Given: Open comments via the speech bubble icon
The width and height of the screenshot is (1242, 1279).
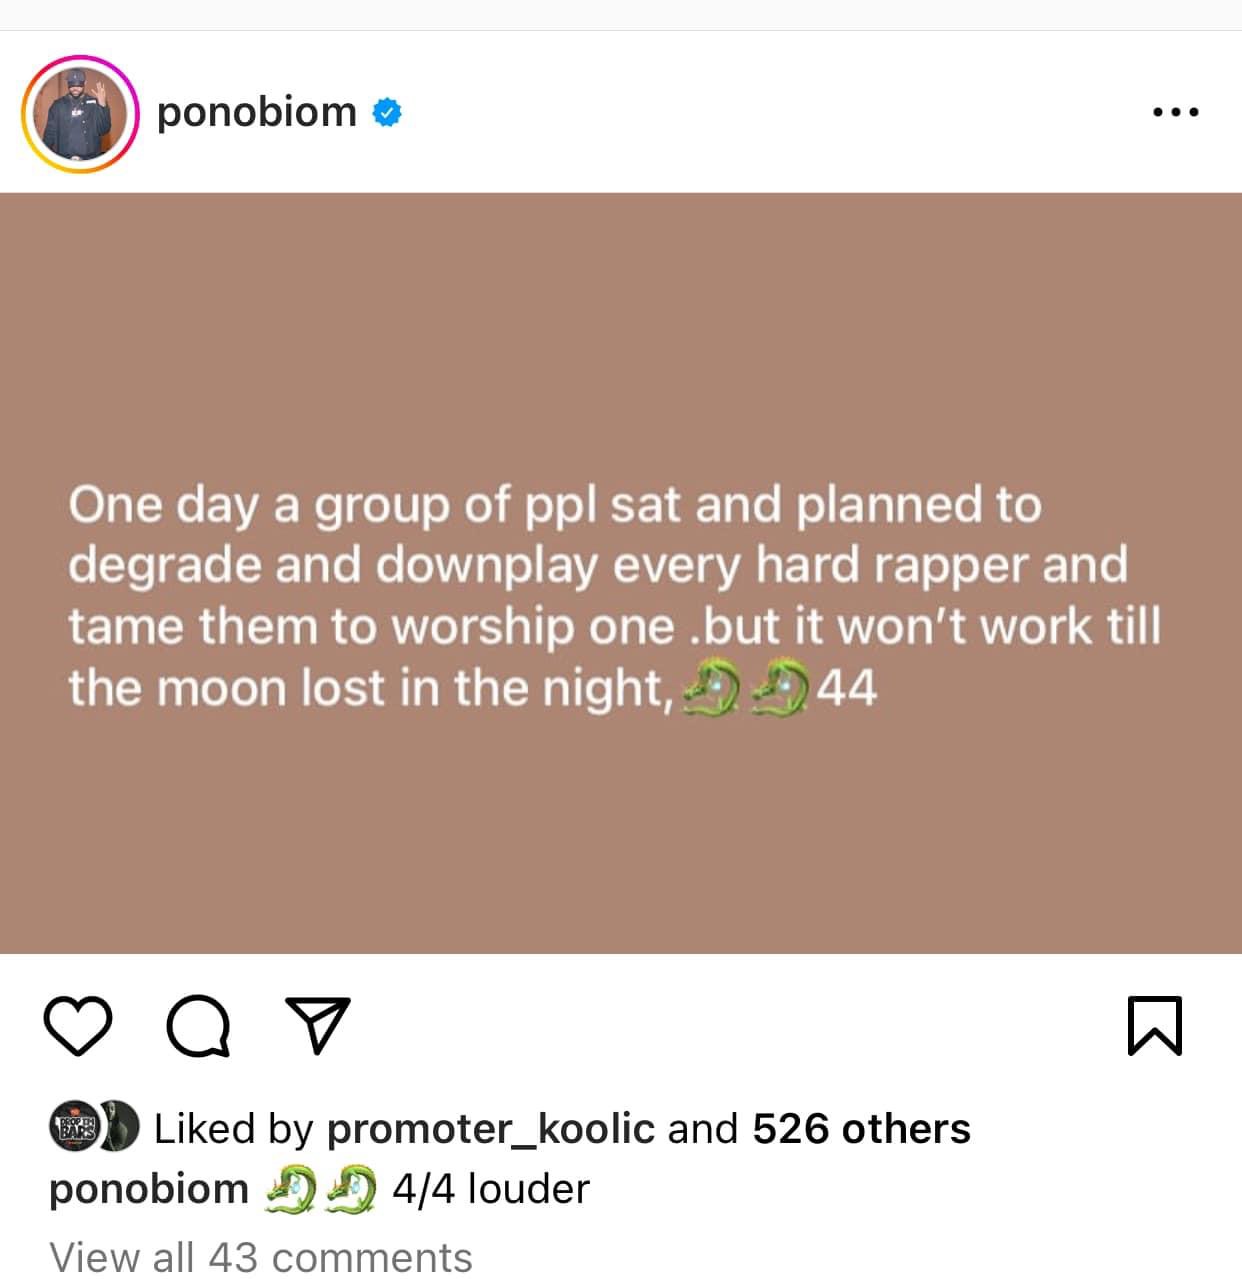Looking at the screenshot, I should coord(198,1026).
